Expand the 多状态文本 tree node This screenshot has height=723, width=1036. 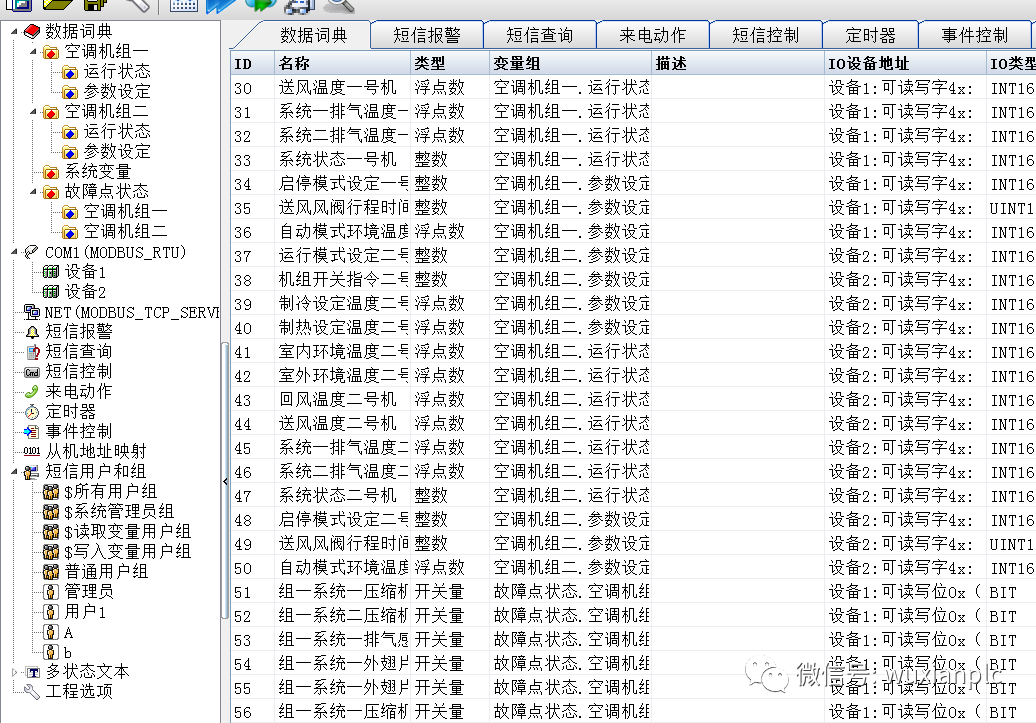[x=14, y=672]
